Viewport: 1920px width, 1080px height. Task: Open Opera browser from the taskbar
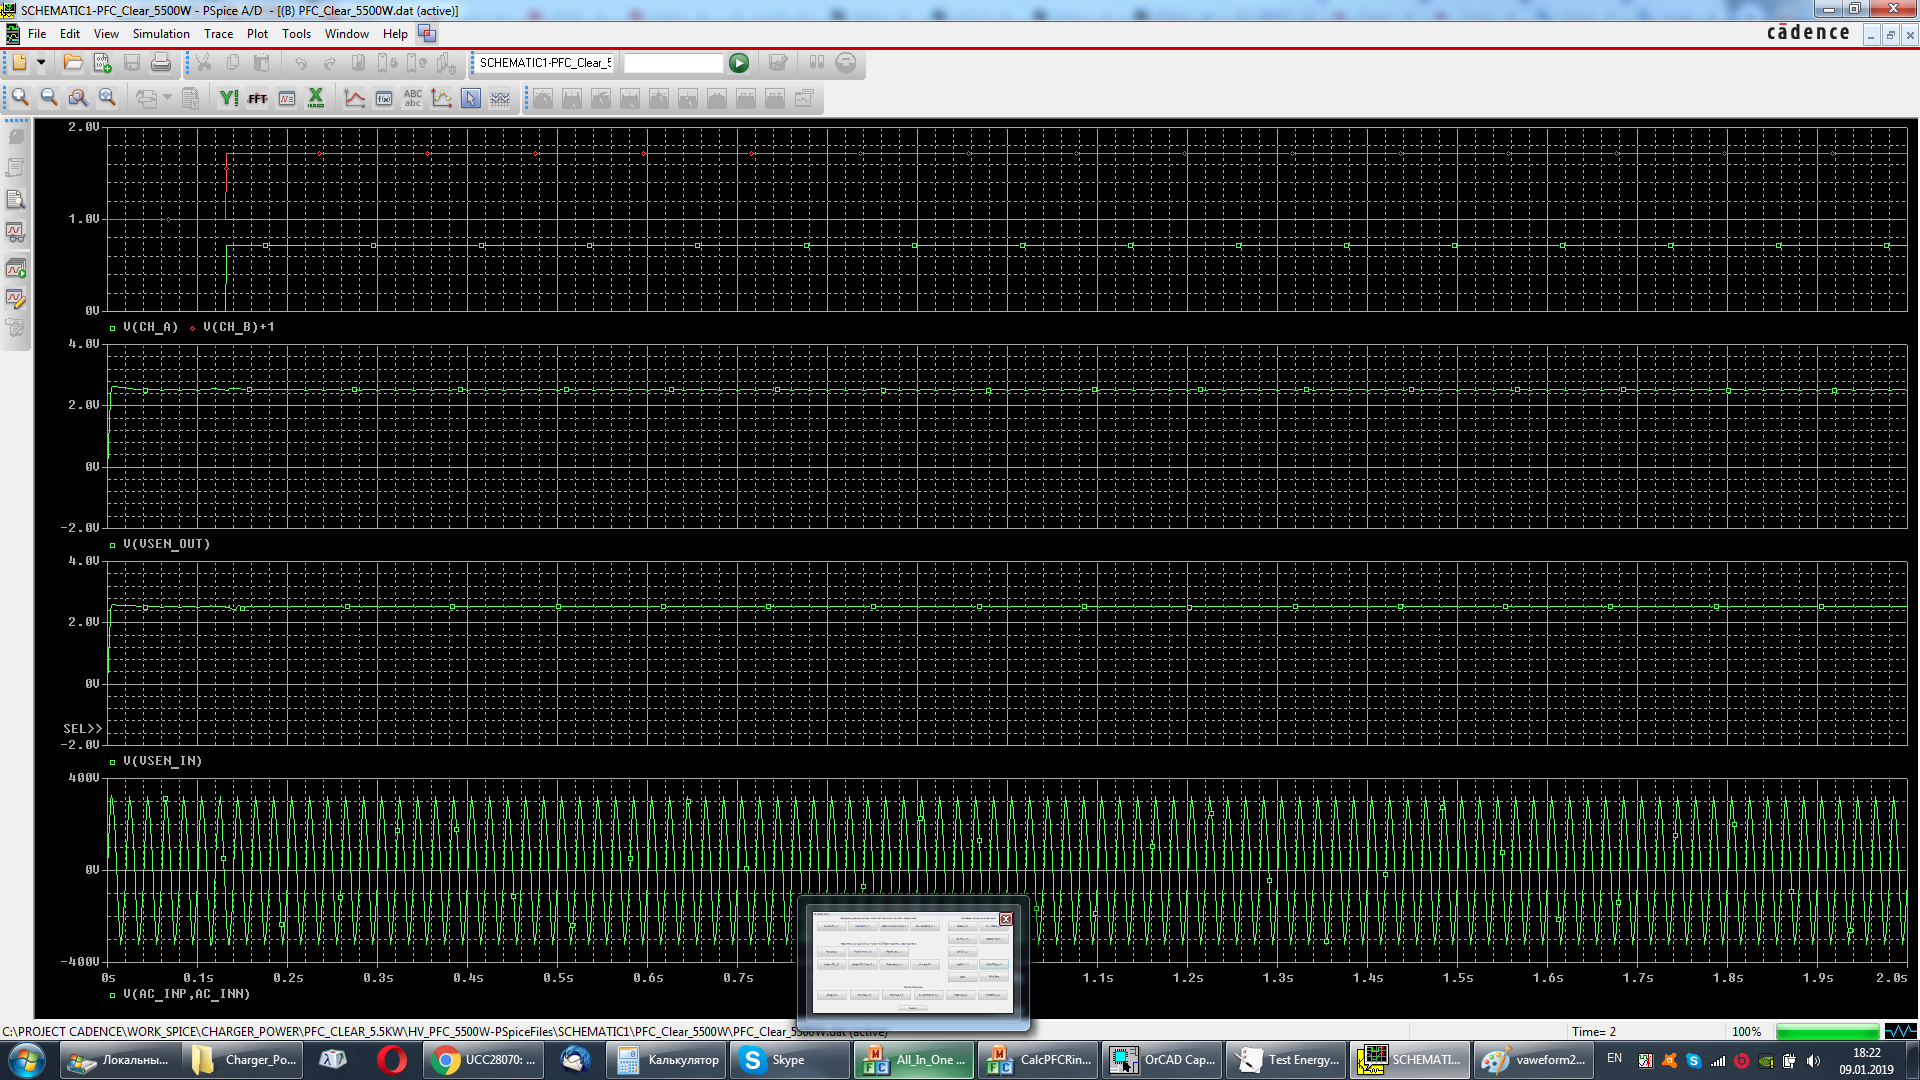(392, 1060)
